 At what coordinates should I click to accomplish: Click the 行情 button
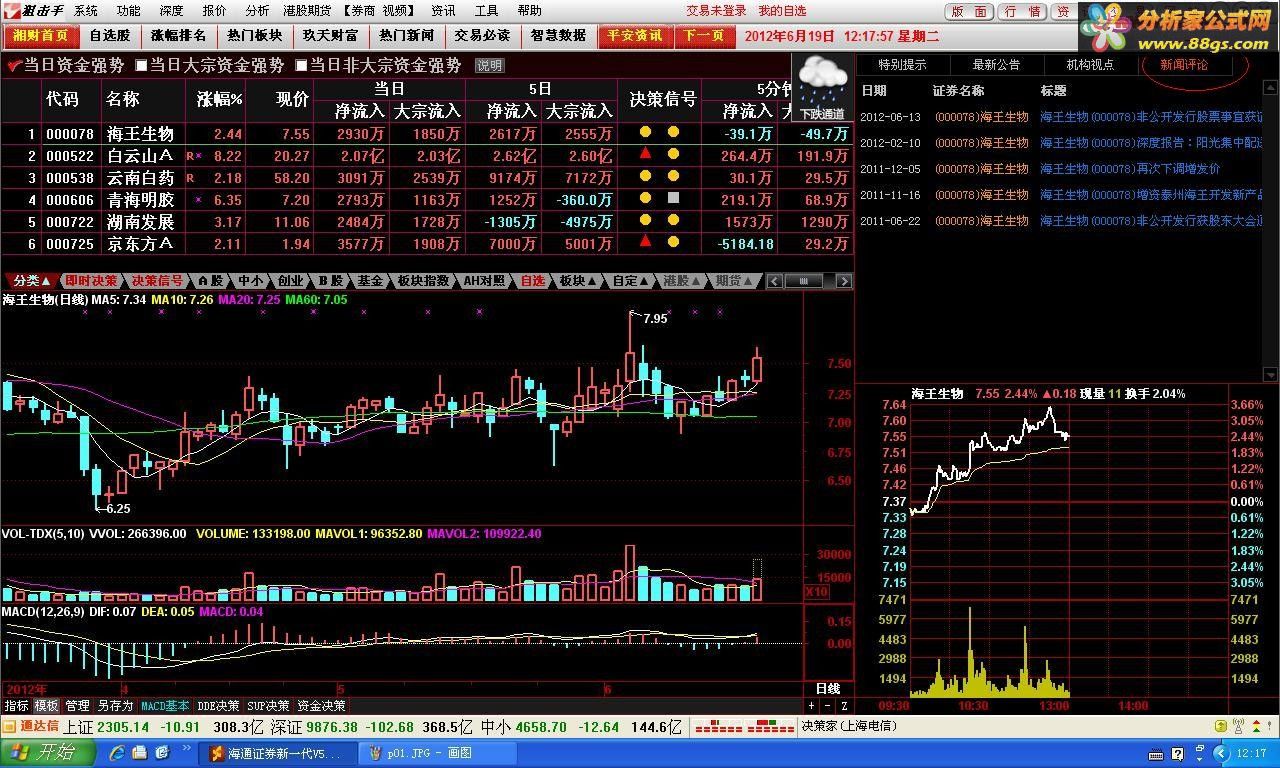(x=1022, y=12)
